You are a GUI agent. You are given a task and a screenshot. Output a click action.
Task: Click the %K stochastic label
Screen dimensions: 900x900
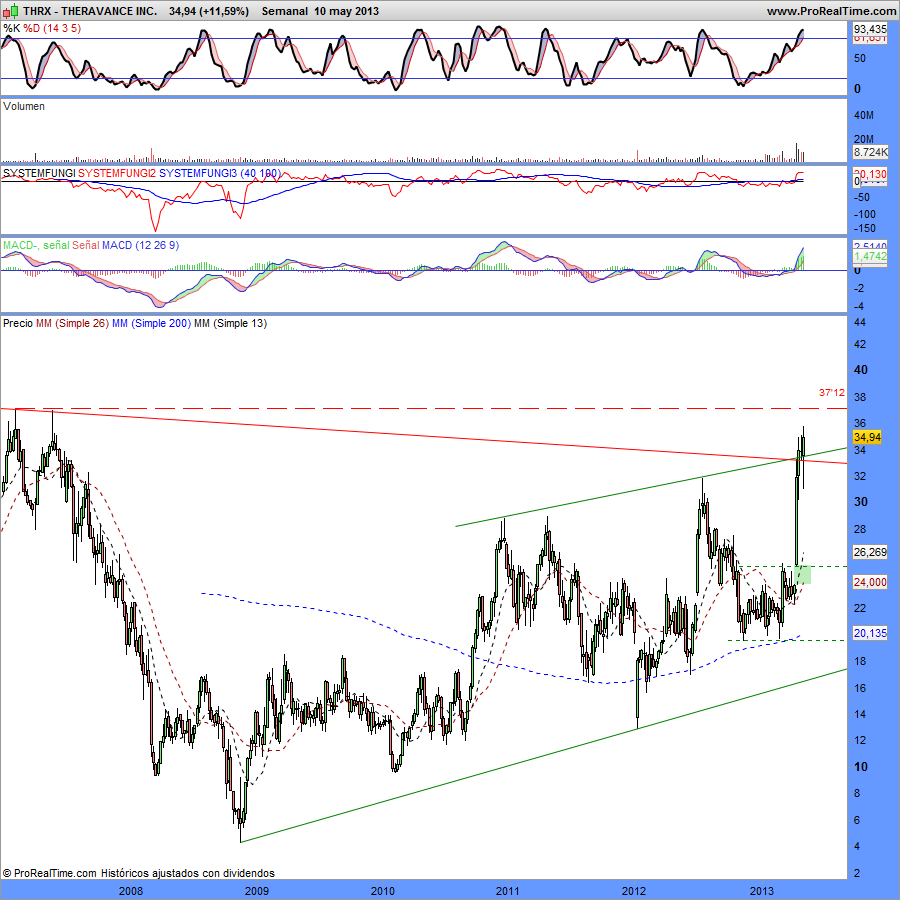[11, 28]
